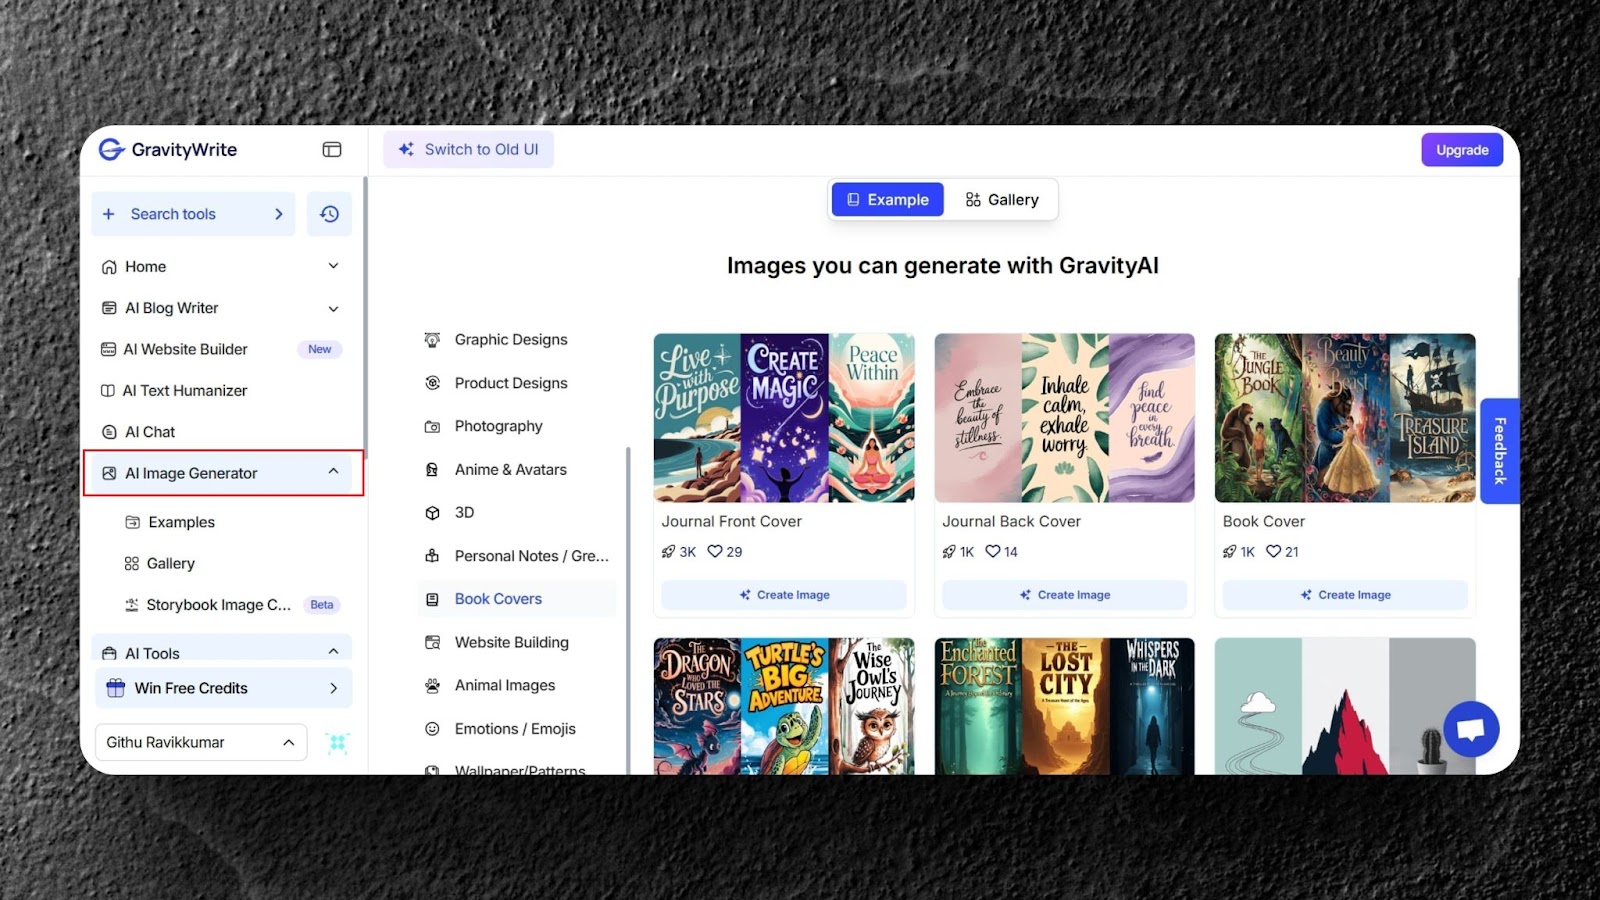Select the Graphic Designs category
This screenshot has height=900, width=1600.
511,340
